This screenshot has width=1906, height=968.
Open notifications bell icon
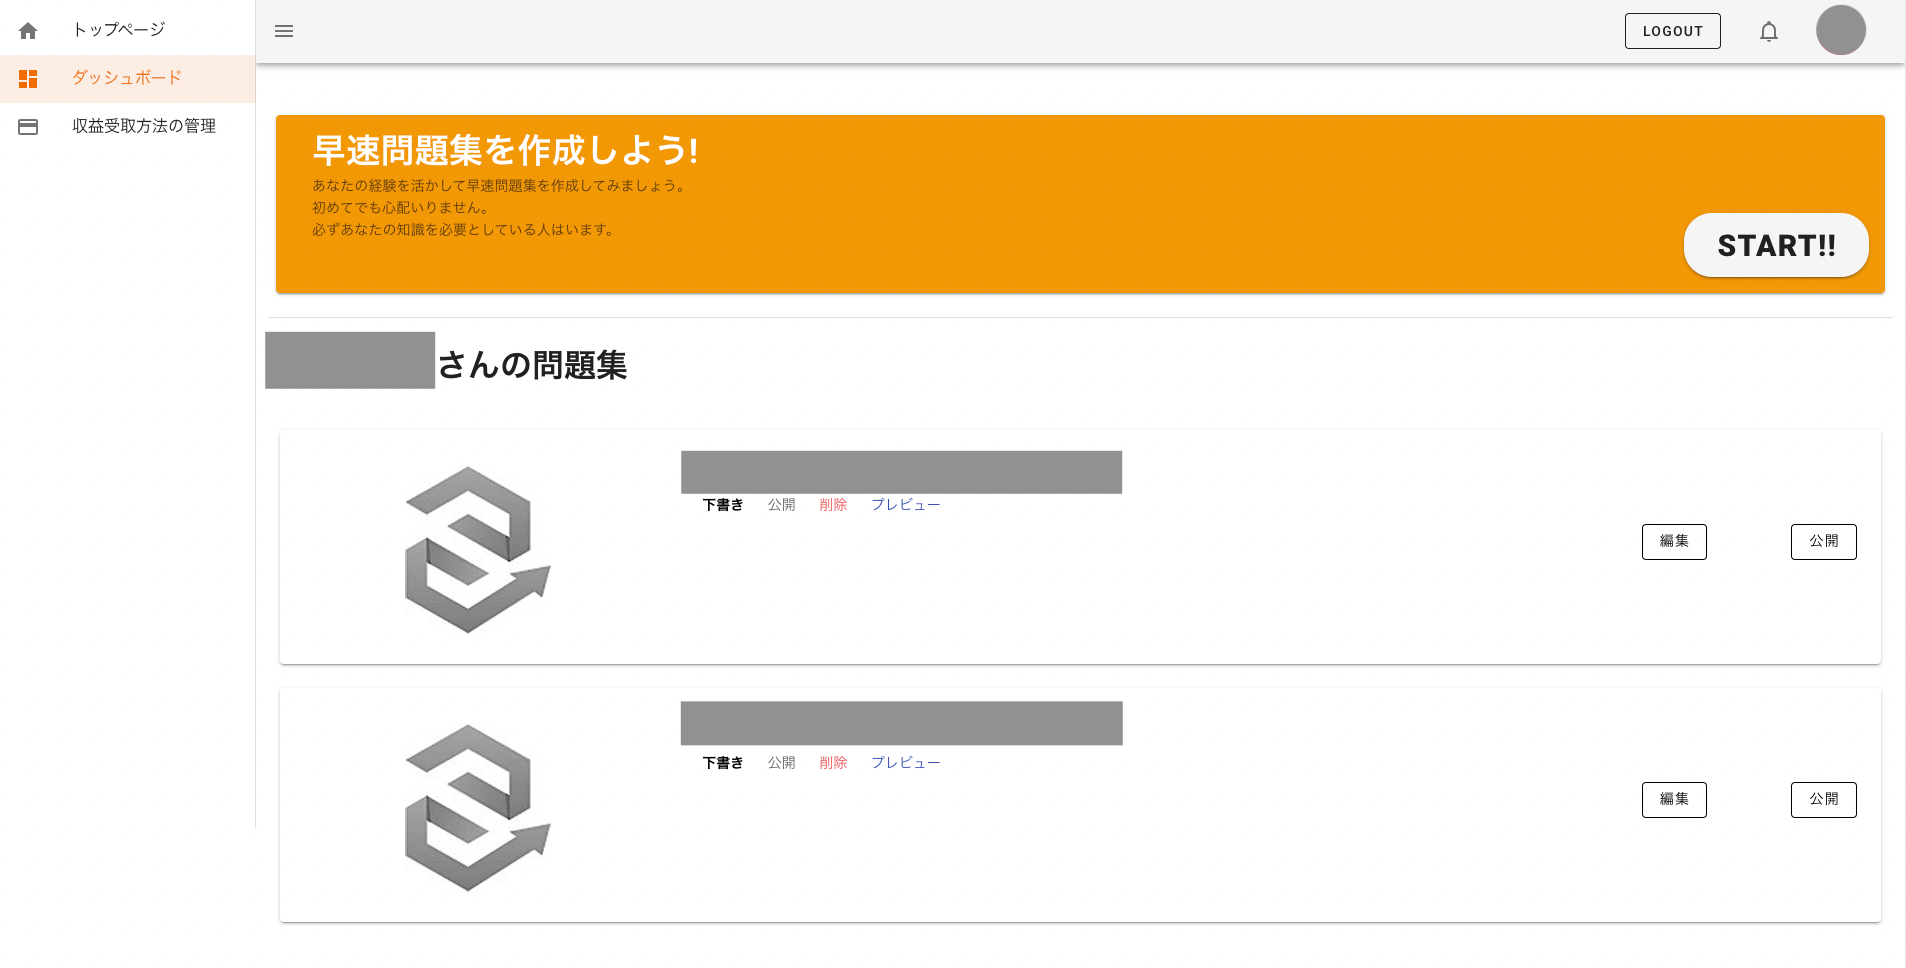1769,32
